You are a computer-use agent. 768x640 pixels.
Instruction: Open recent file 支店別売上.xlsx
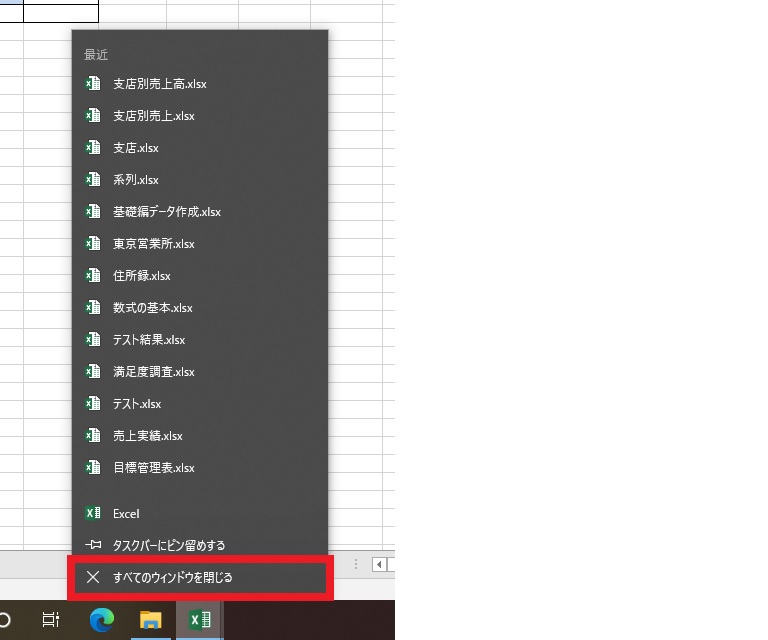coord(200,116)
